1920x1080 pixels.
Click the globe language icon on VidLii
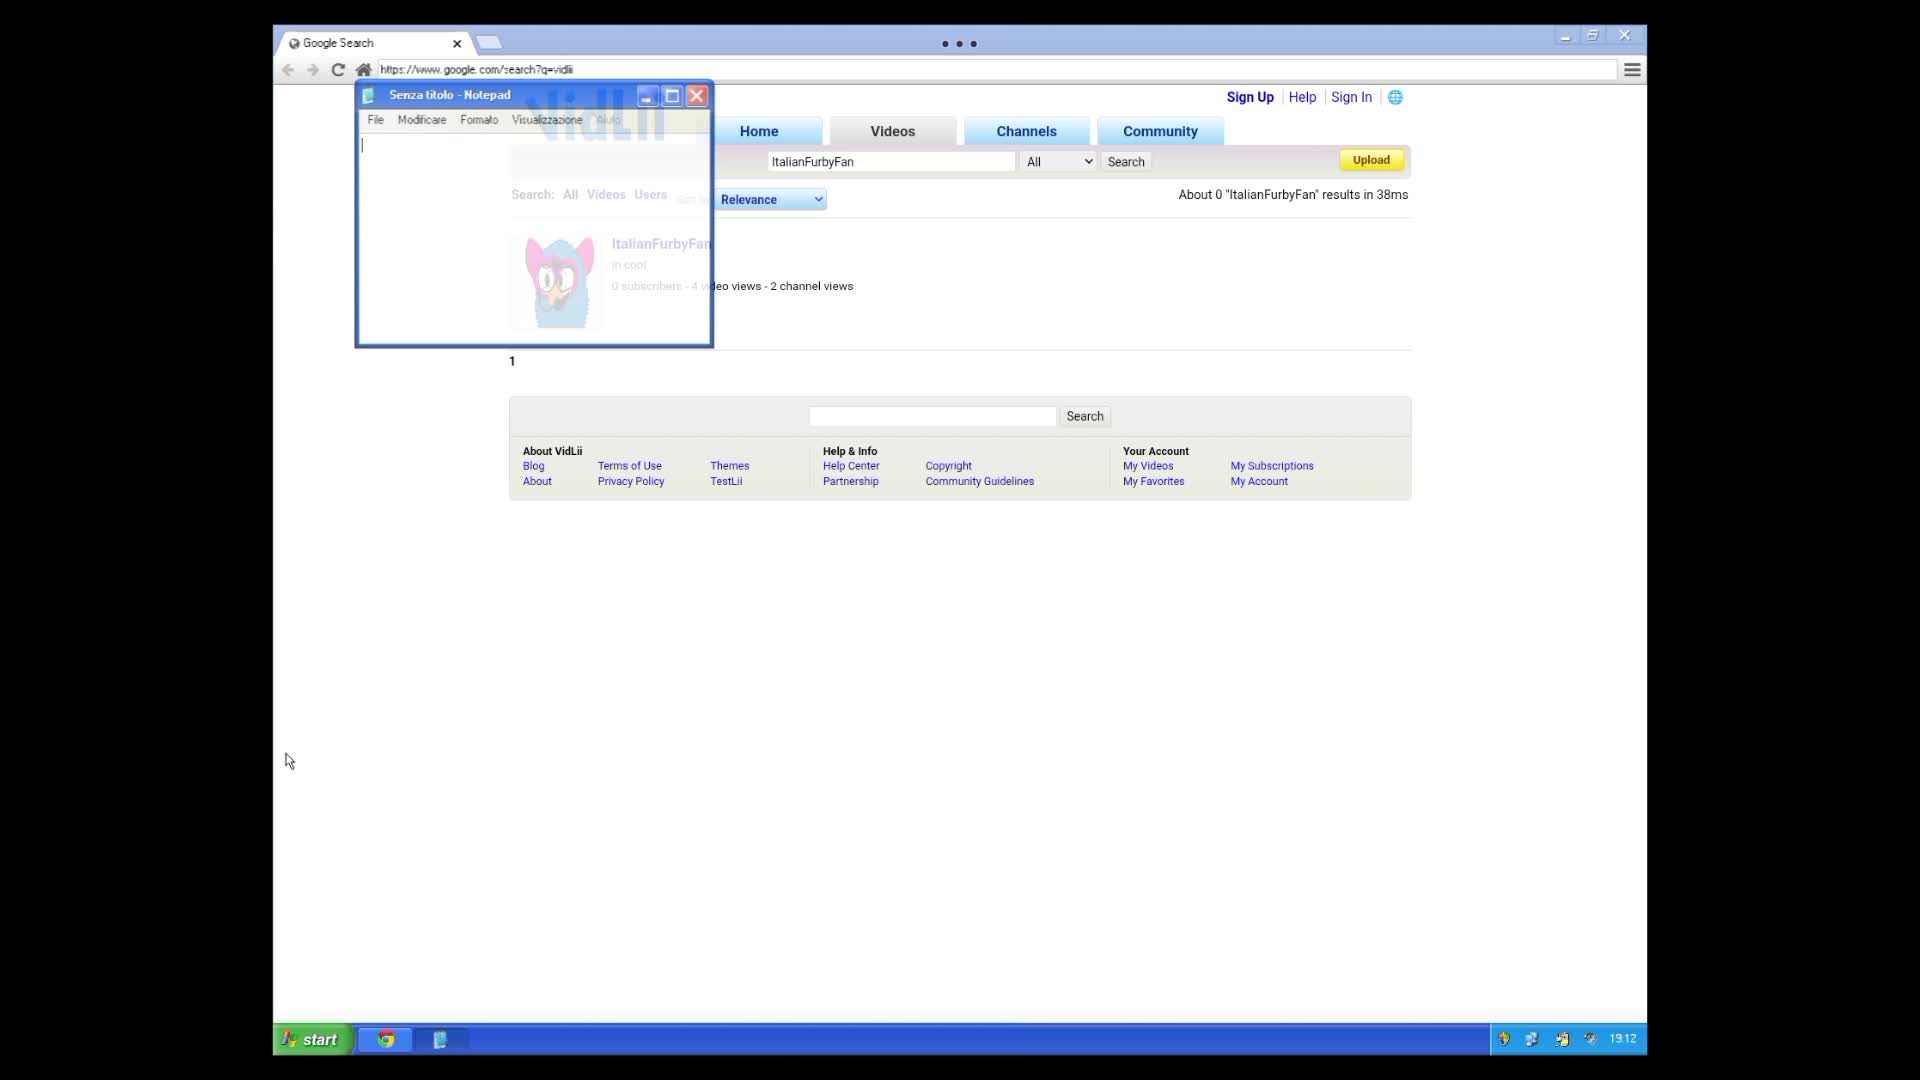[1395, 97]
